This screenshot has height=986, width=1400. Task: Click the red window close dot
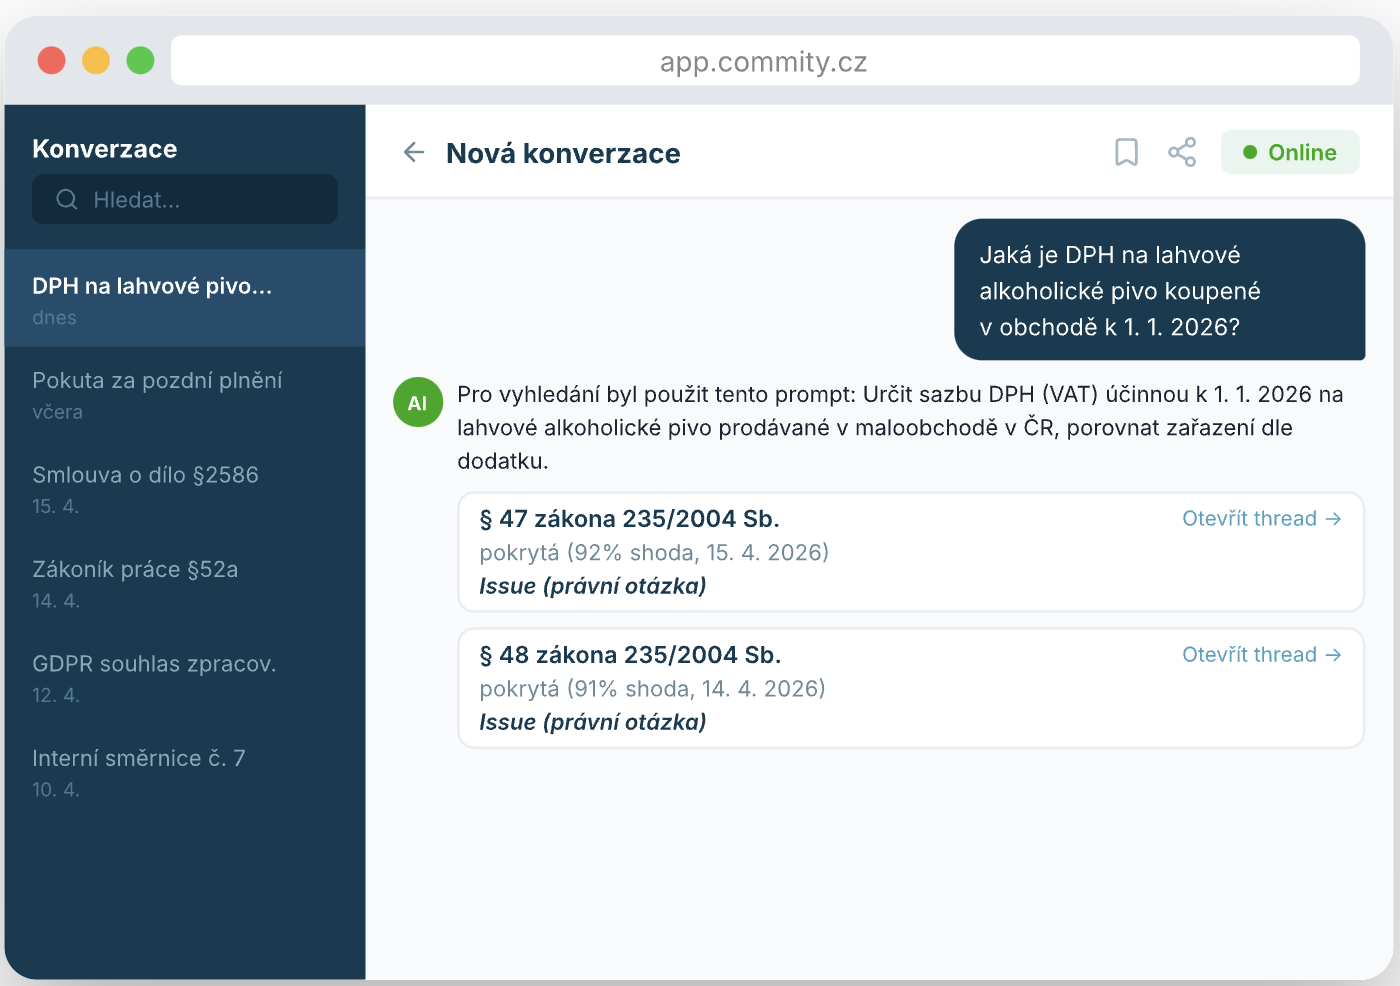coord(52,60)
